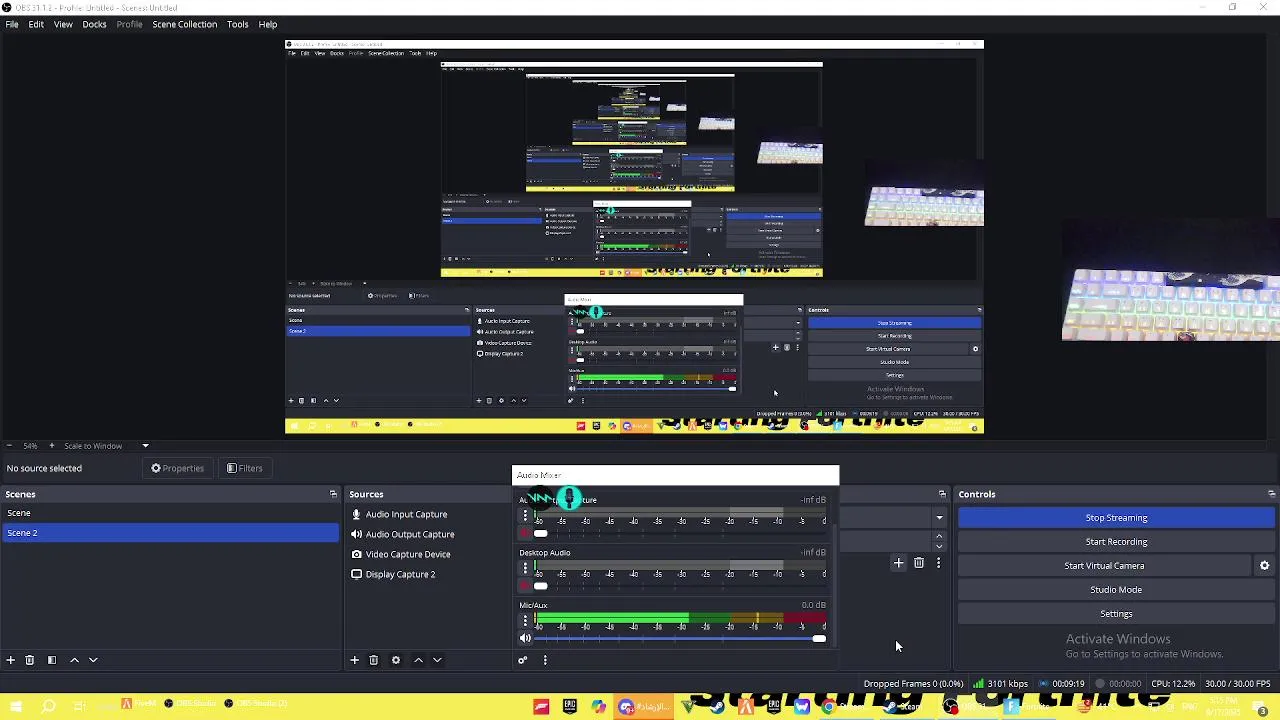Image resolution: width=1280 pixels, height=720 pixels.
Task: Open the Help menu
Action: click(x=268, y=24)
